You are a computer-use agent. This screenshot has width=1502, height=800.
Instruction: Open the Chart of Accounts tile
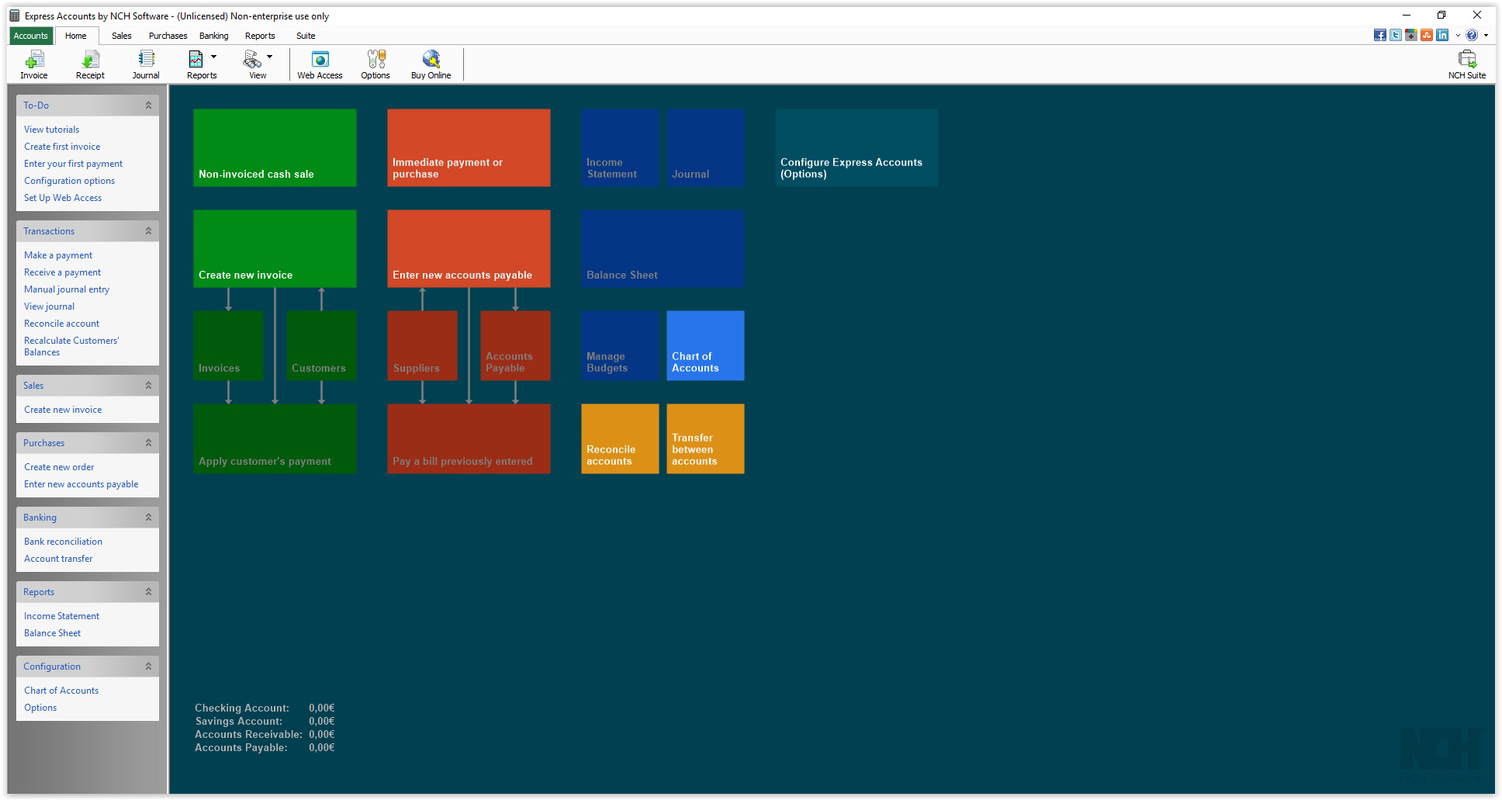(x=705, y=346)
